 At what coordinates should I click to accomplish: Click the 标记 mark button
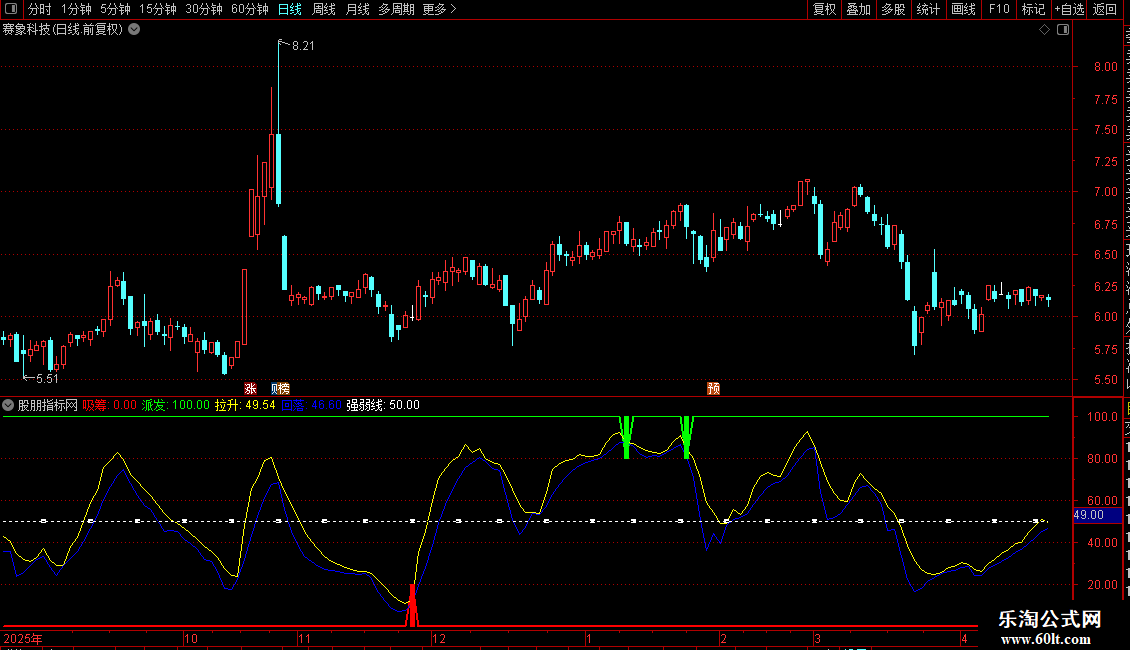click(x=1033, y=9)
